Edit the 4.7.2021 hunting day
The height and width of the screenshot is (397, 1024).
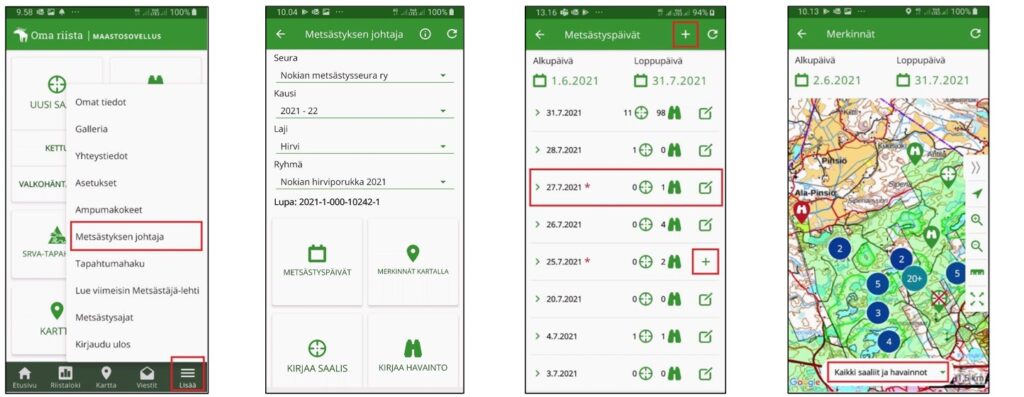(705, 337)
